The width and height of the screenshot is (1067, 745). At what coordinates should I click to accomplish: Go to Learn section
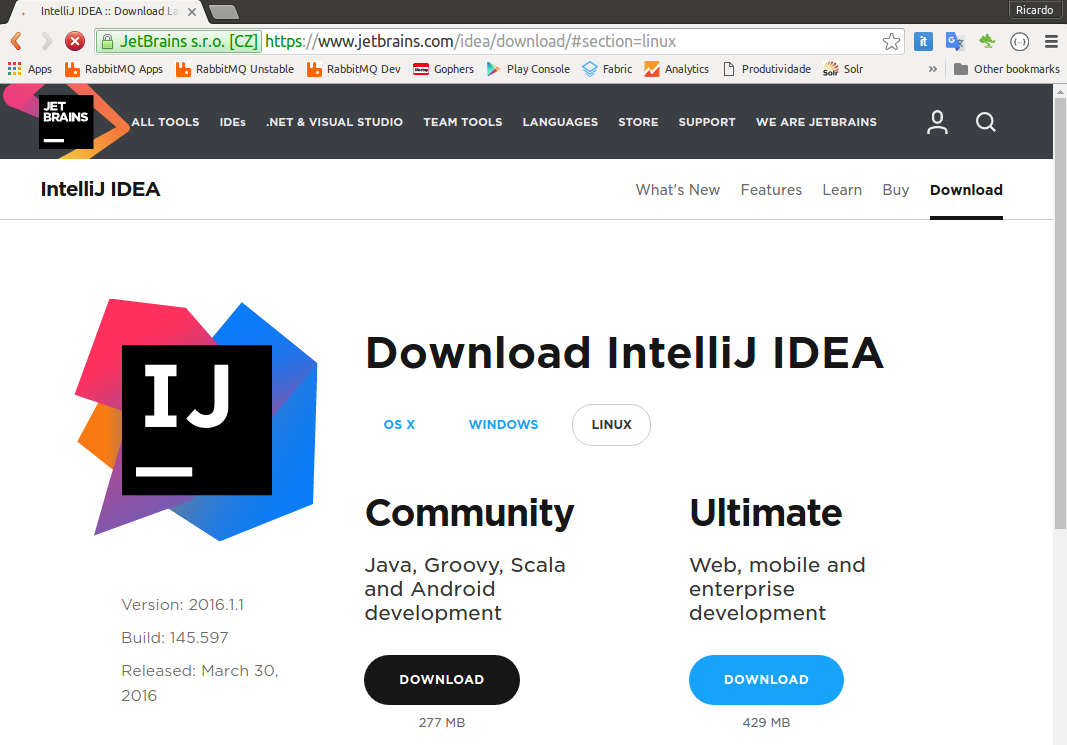pyautogui.click(x=842, y=190)
